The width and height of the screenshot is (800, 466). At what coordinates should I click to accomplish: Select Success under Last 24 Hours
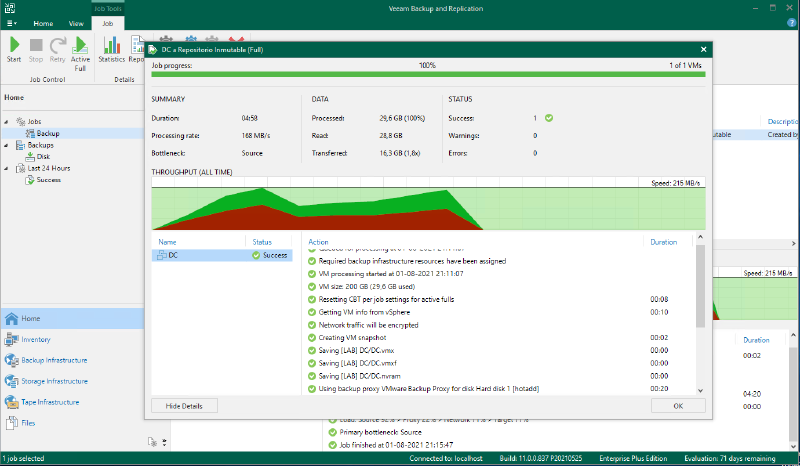[48, 180]
